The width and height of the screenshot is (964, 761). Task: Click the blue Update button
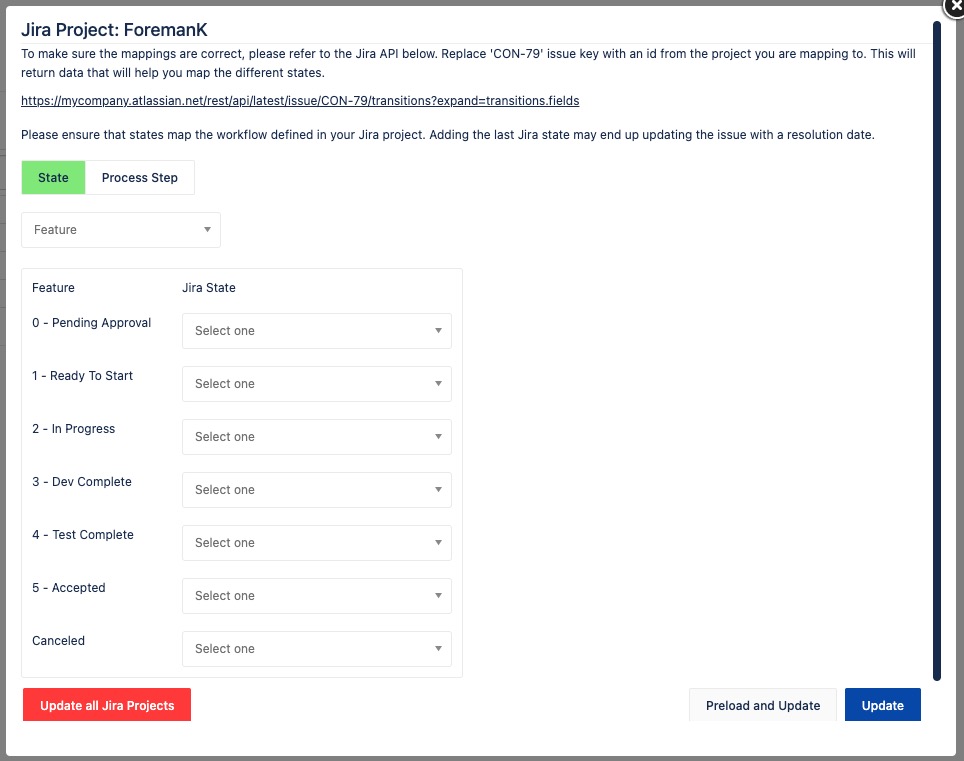pyautogui.click(x=883, y=705)
